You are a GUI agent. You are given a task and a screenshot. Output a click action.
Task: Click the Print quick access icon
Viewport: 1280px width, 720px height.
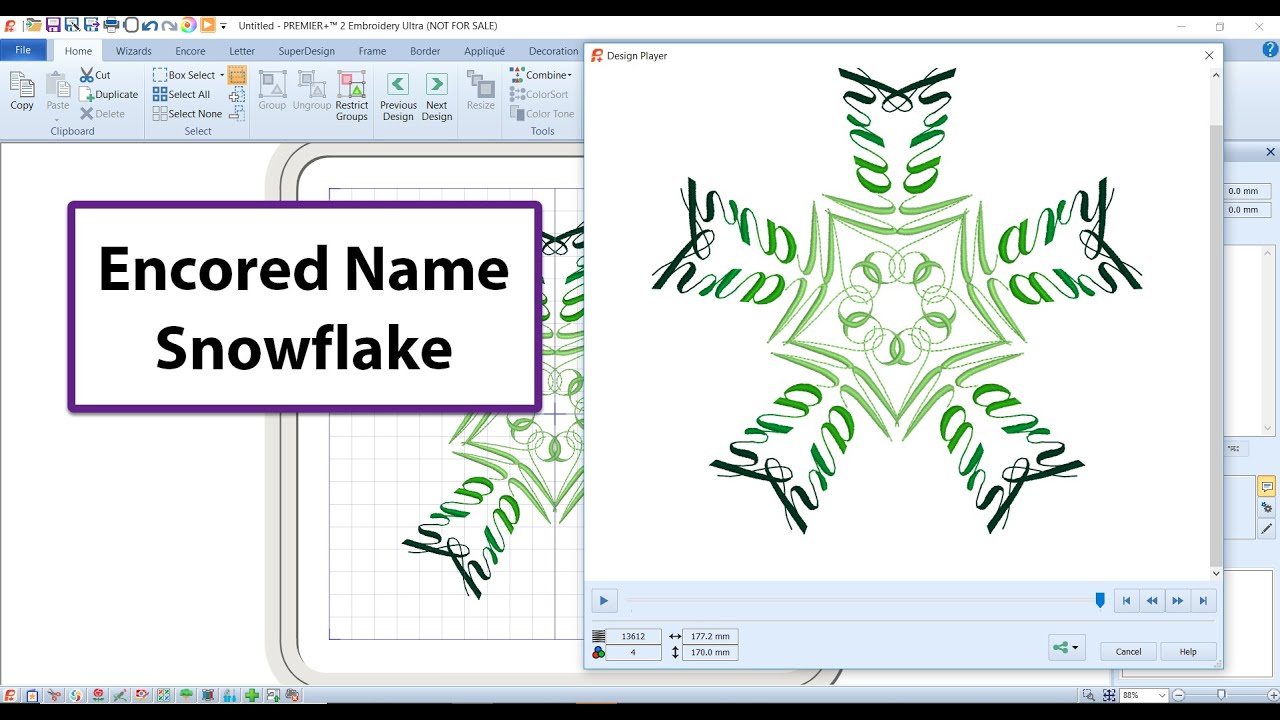tap(111, 25)
